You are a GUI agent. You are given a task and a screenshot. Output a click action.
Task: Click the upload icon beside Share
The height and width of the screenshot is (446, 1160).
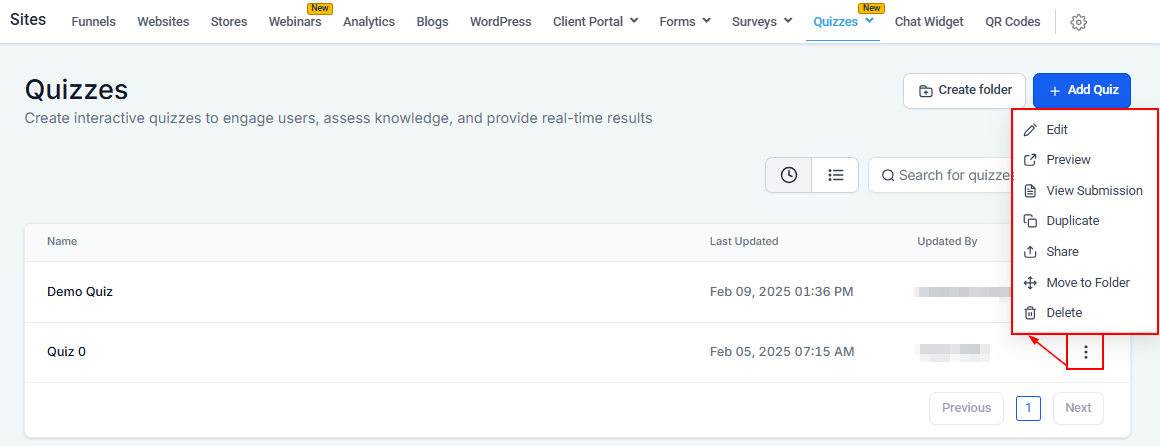(1030, 251)
